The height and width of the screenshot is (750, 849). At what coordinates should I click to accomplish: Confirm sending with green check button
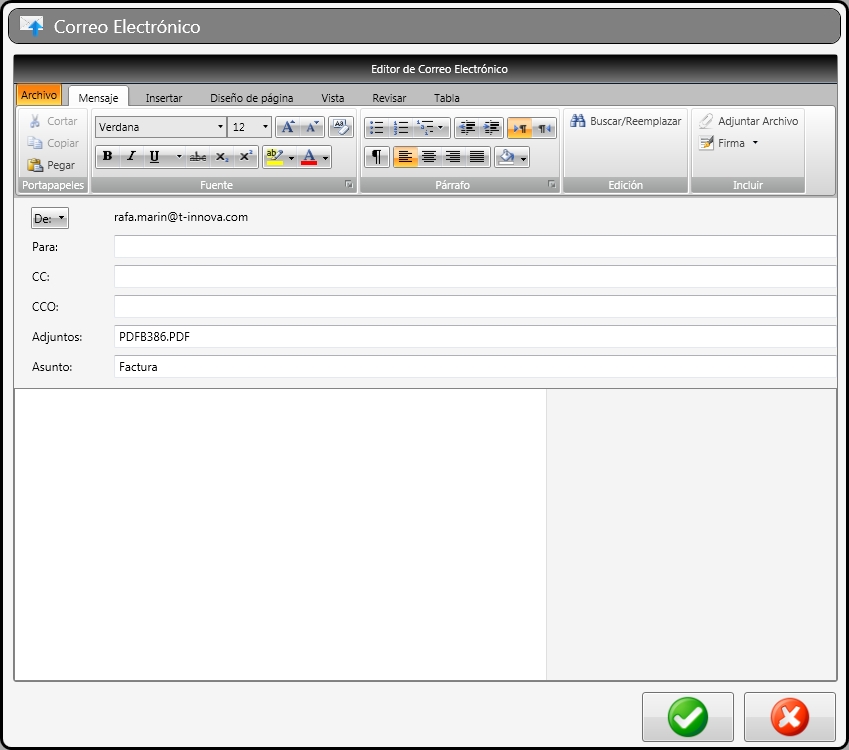click(688, 716)
